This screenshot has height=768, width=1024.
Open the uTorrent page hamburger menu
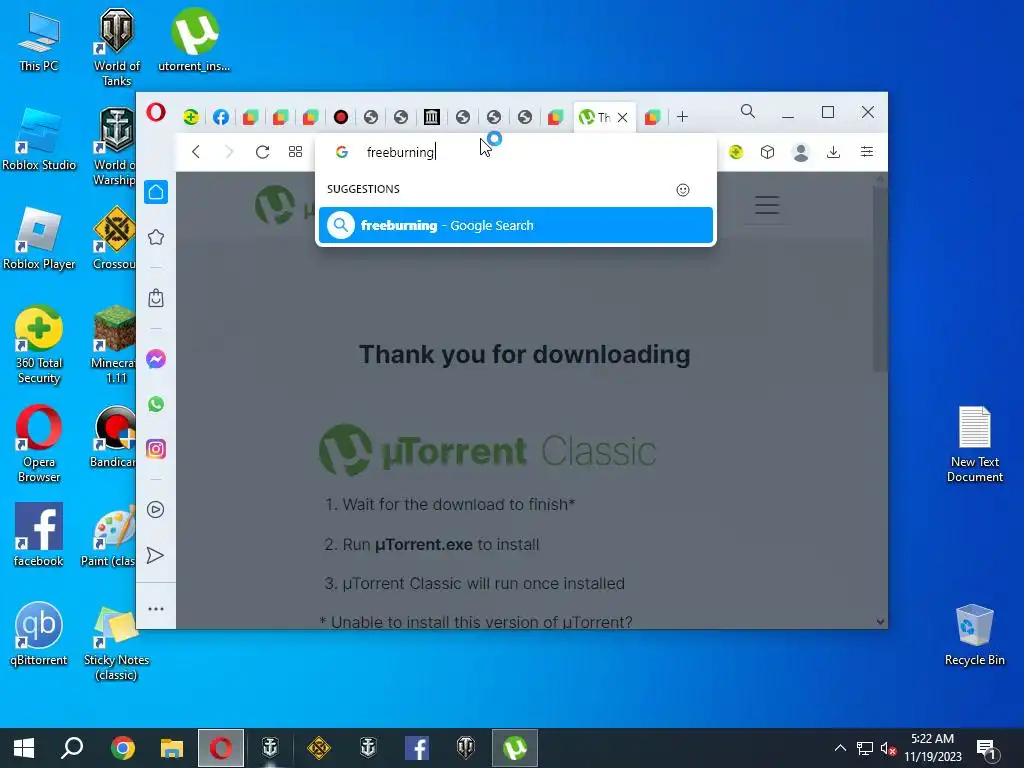click(x=767, y=205)
